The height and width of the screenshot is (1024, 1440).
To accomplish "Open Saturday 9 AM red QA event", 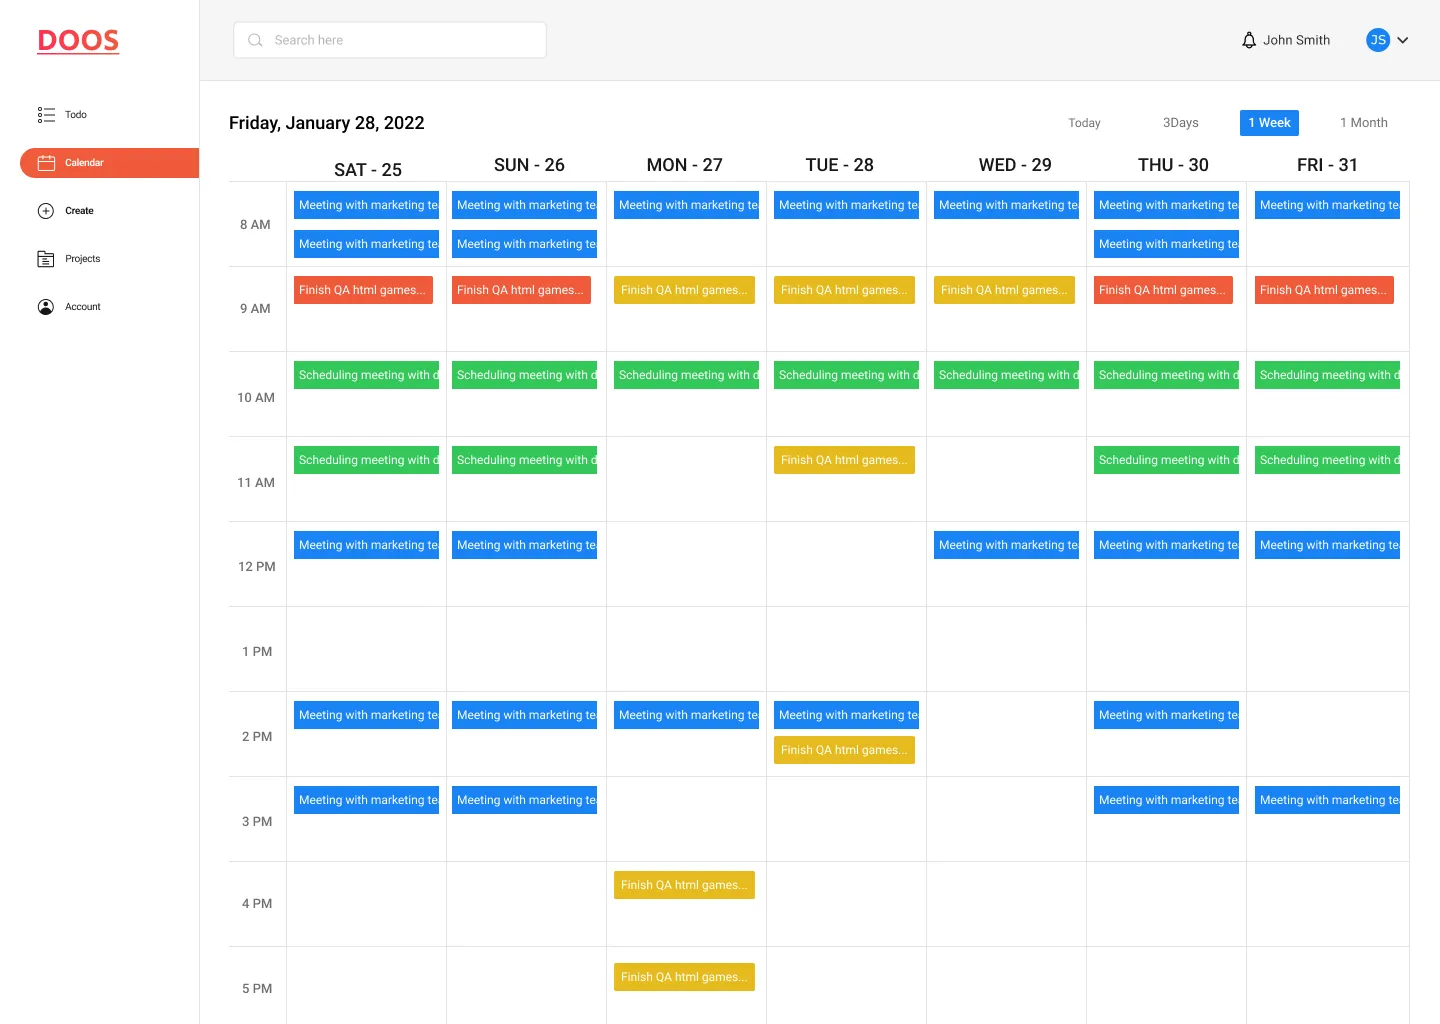I will click(363, 290).
